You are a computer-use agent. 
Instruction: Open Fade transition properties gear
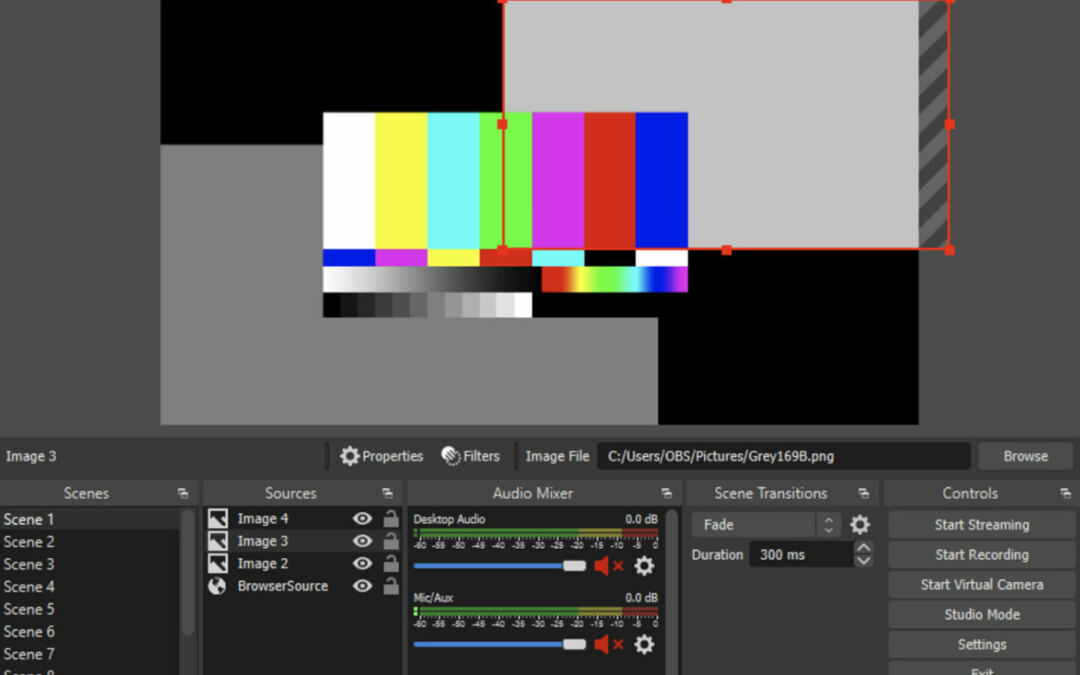[859, 525]
